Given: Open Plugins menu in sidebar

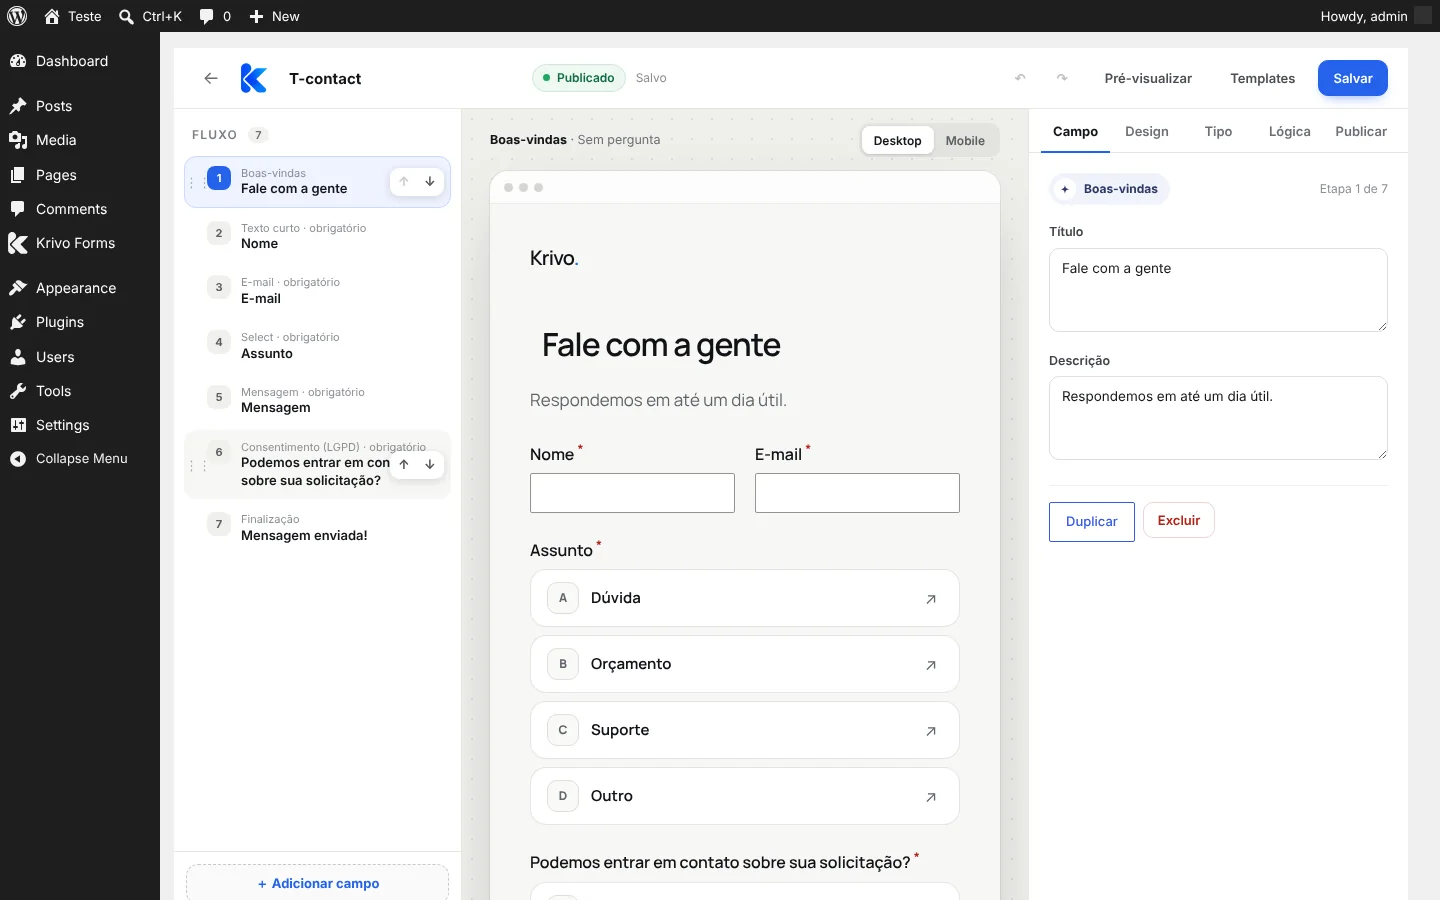Looking at the screenshot, I should click(80, 322).
